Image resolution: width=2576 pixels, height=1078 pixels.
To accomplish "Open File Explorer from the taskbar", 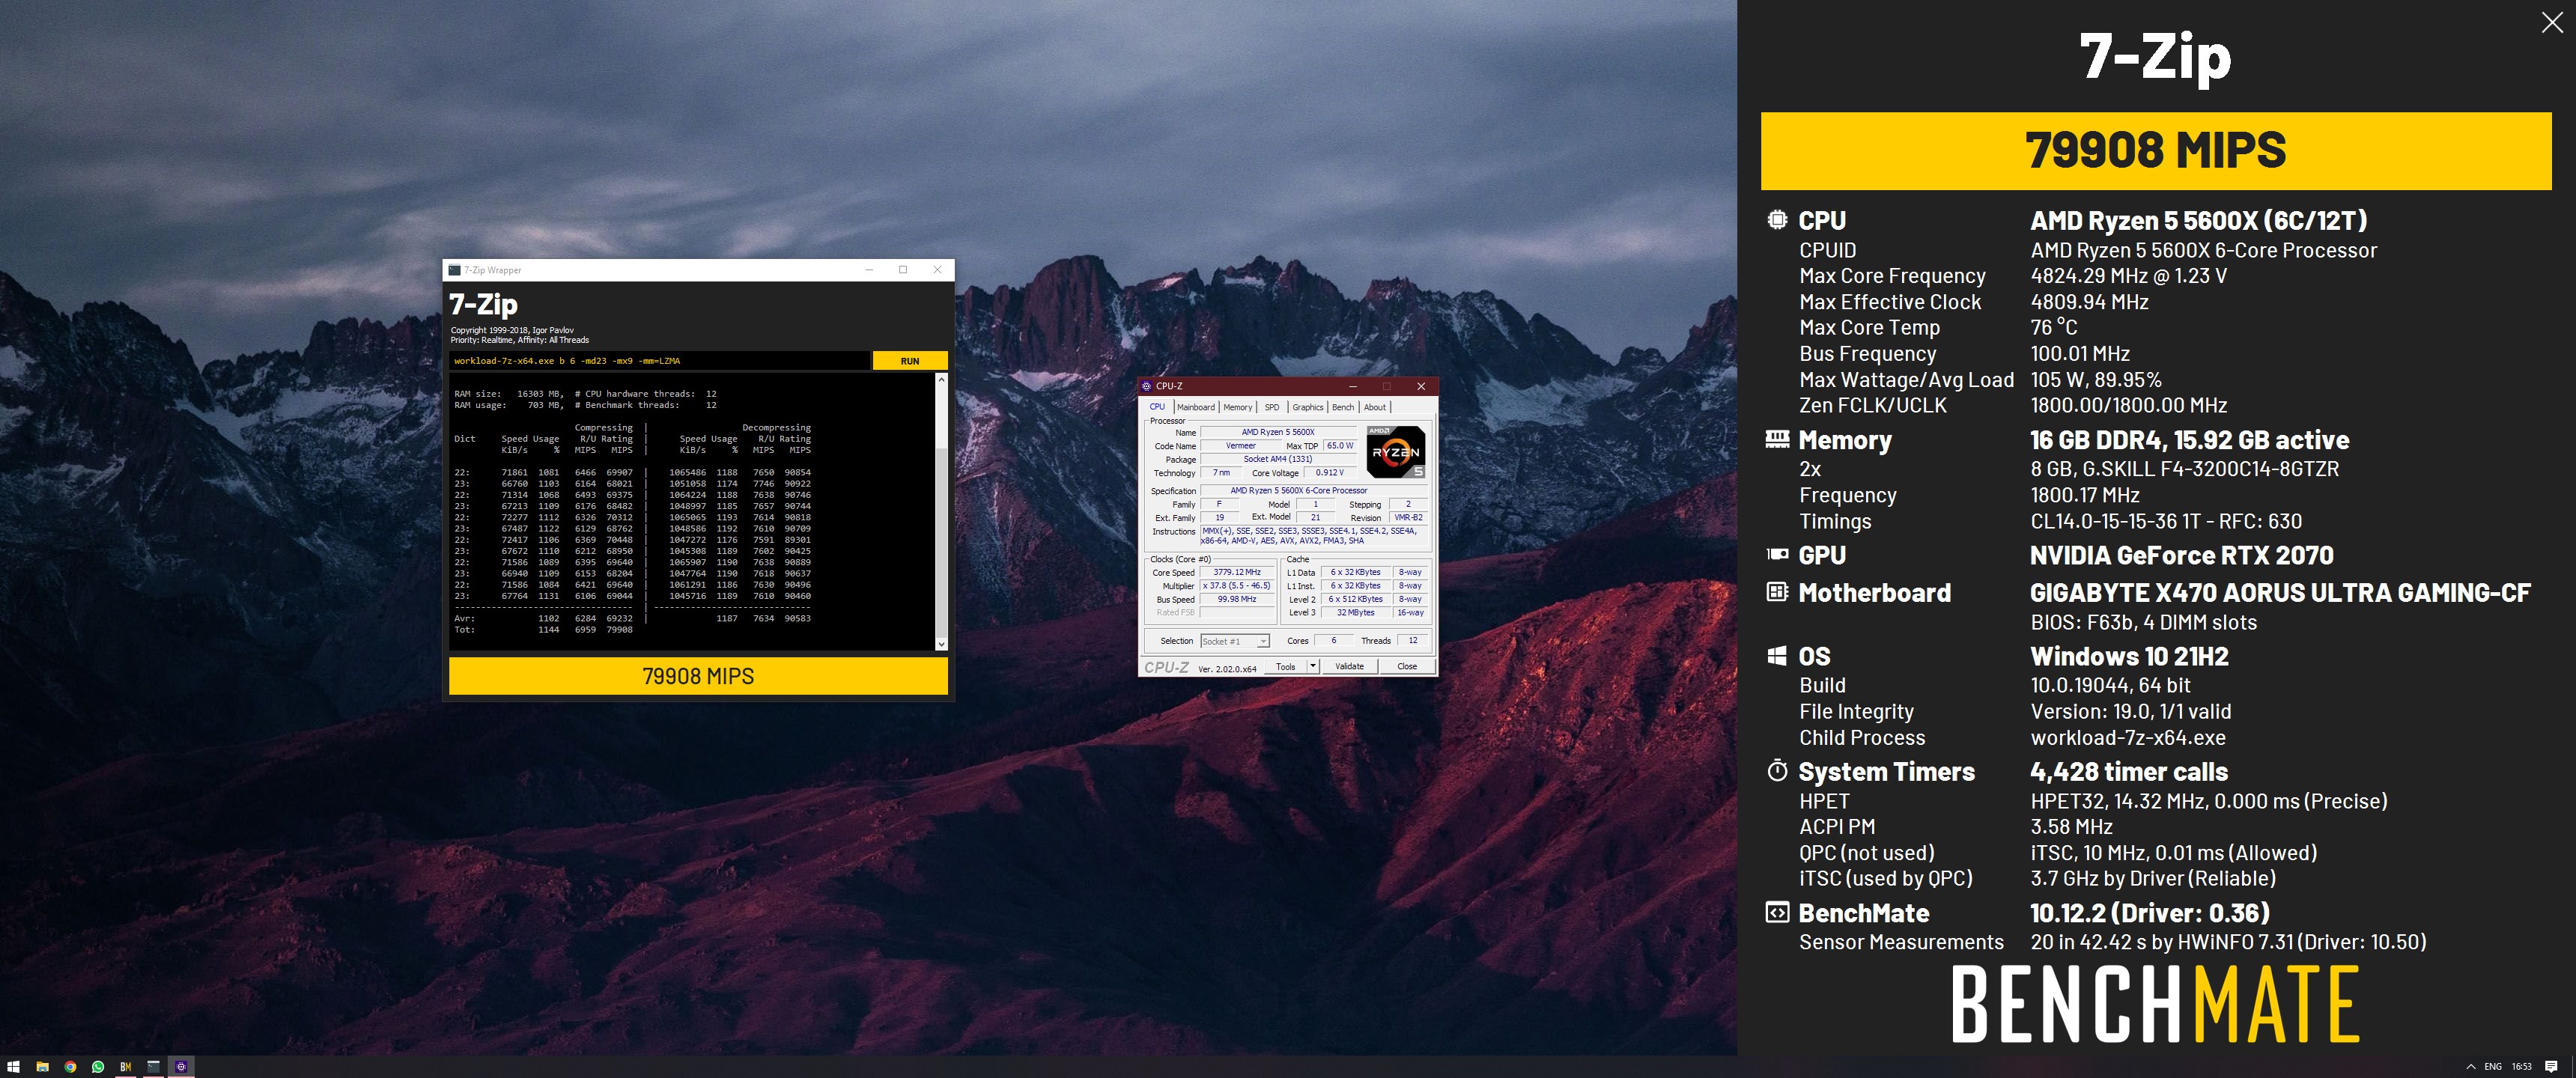I will point(42,1067).
